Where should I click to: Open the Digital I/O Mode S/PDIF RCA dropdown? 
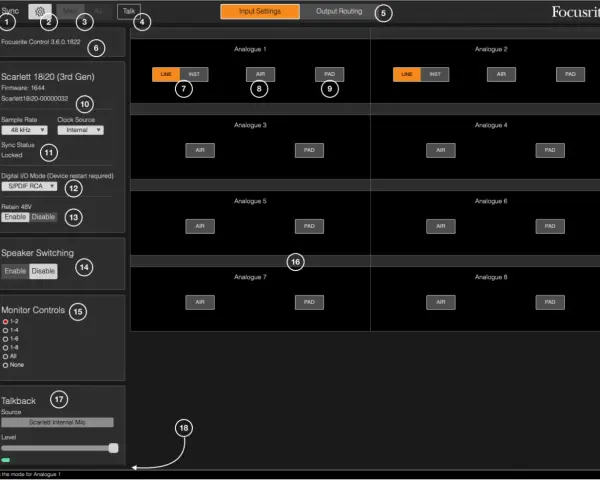click(29, 186)
